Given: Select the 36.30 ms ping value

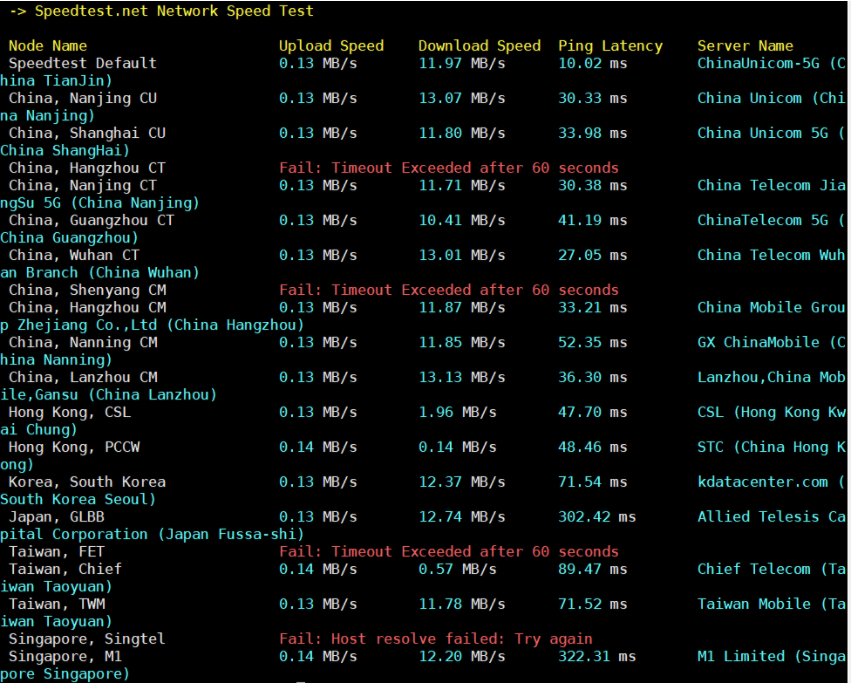Looking at the screenshot, I should (x=593, y=377).
